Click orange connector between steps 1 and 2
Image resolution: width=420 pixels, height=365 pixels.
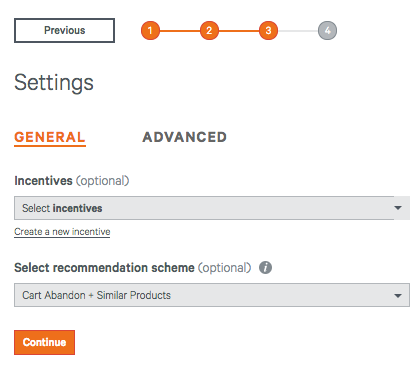click(180, 31)
